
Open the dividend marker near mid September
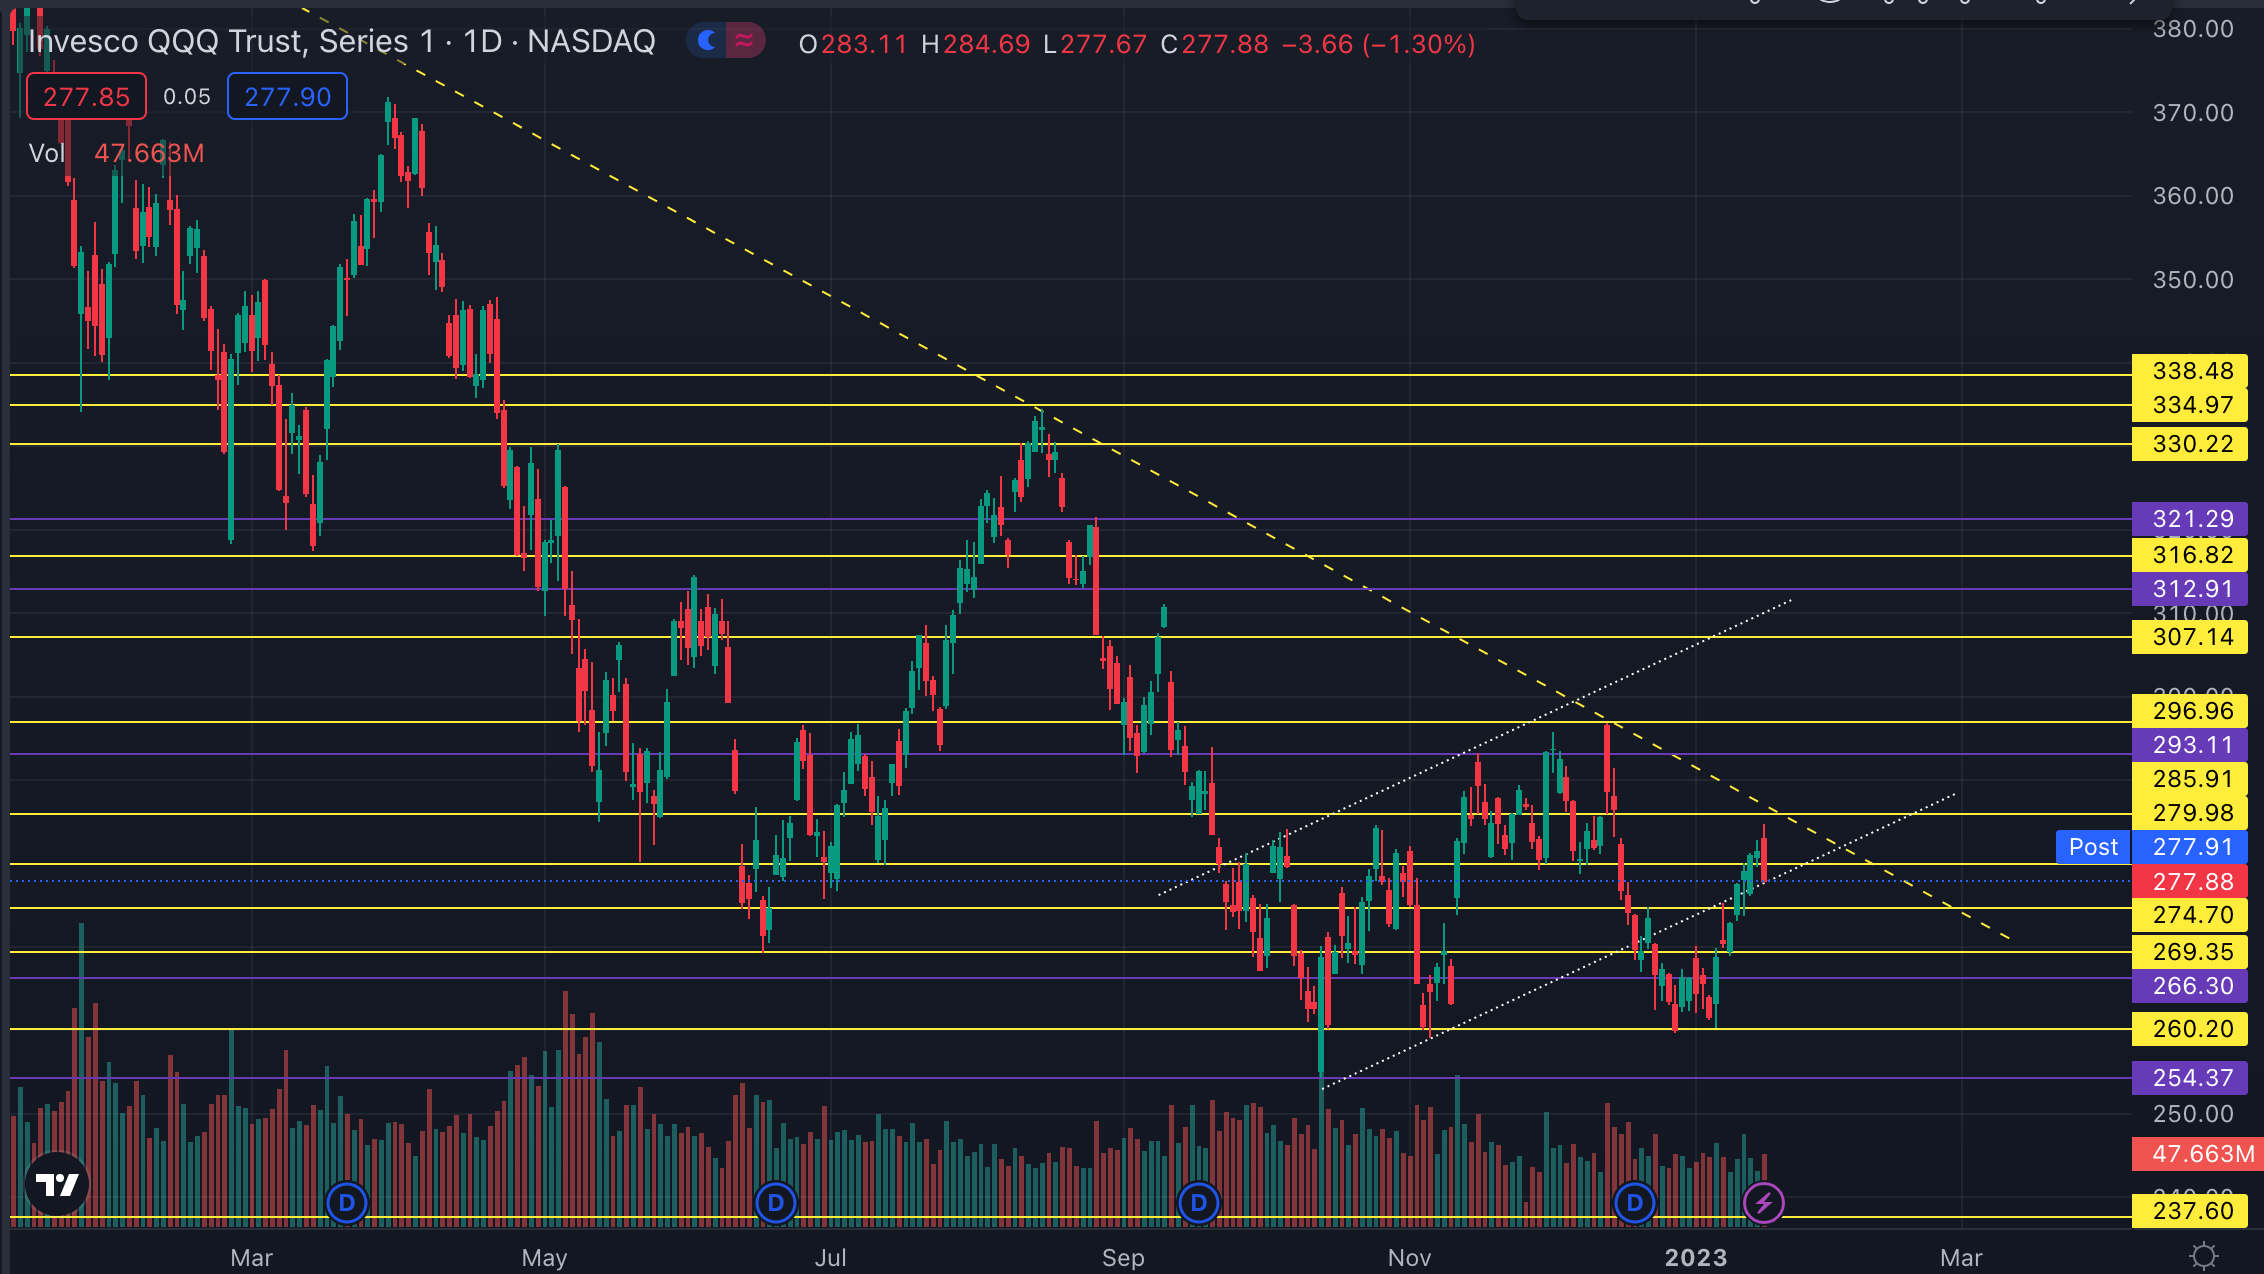click(x=1198, y=1202)
